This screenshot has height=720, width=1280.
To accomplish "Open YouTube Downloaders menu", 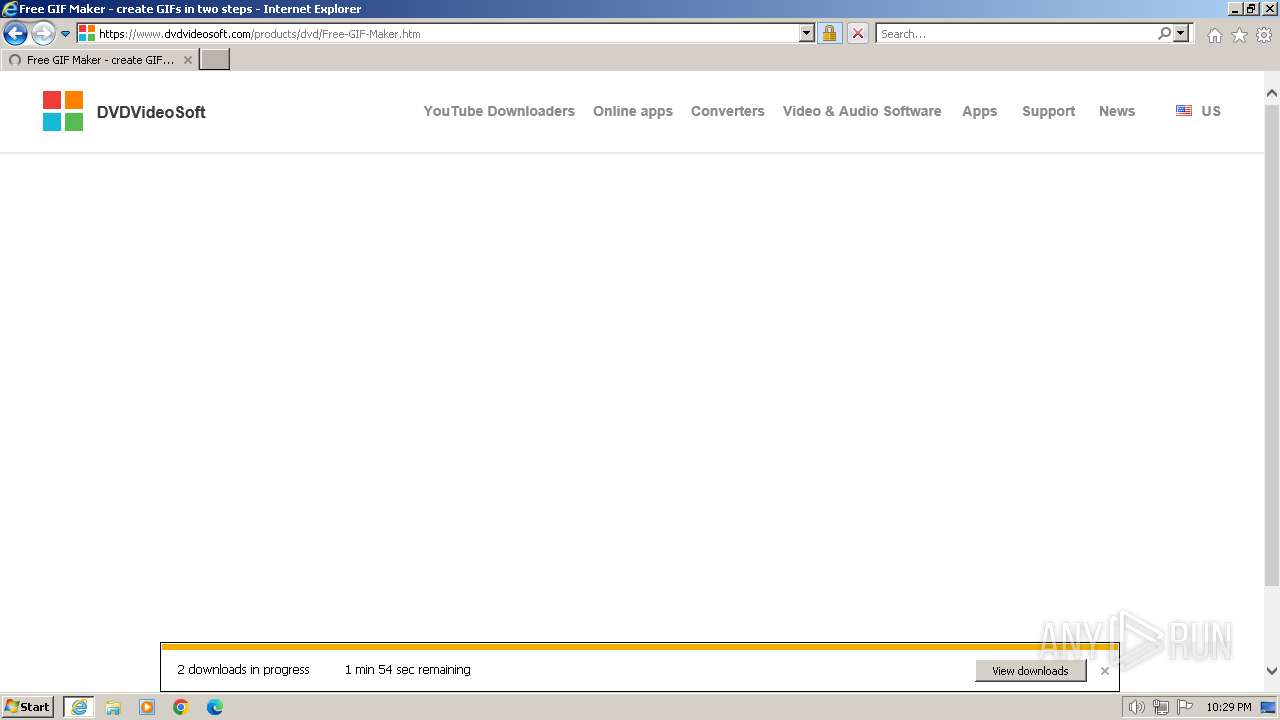I will 499,111.
